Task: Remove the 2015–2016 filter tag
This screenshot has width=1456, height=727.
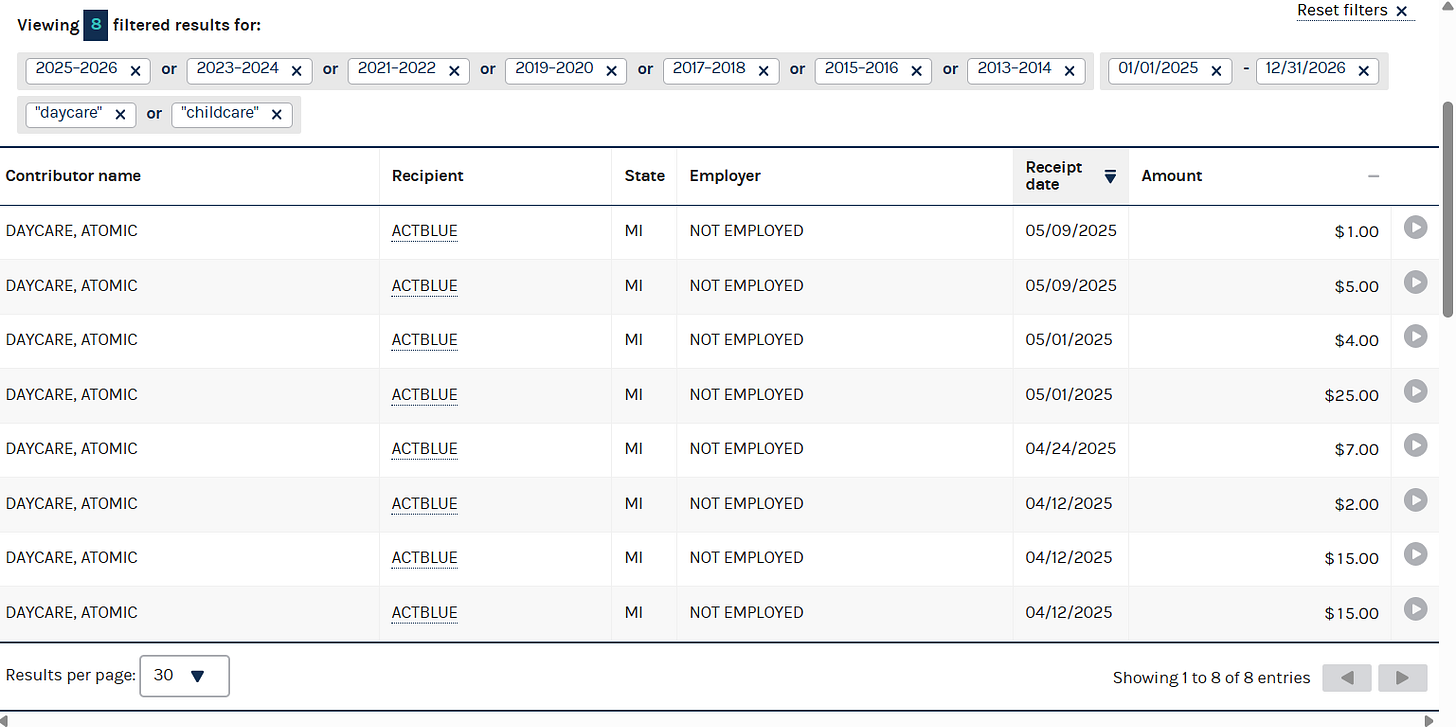Action: tap(916, 71)
